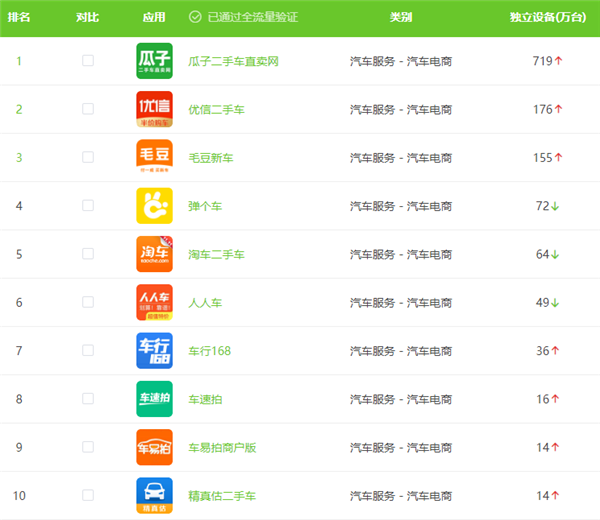This screenshot has height=520, width=600.
Task: Click the 排名 column header
Action: click(19, 17)
